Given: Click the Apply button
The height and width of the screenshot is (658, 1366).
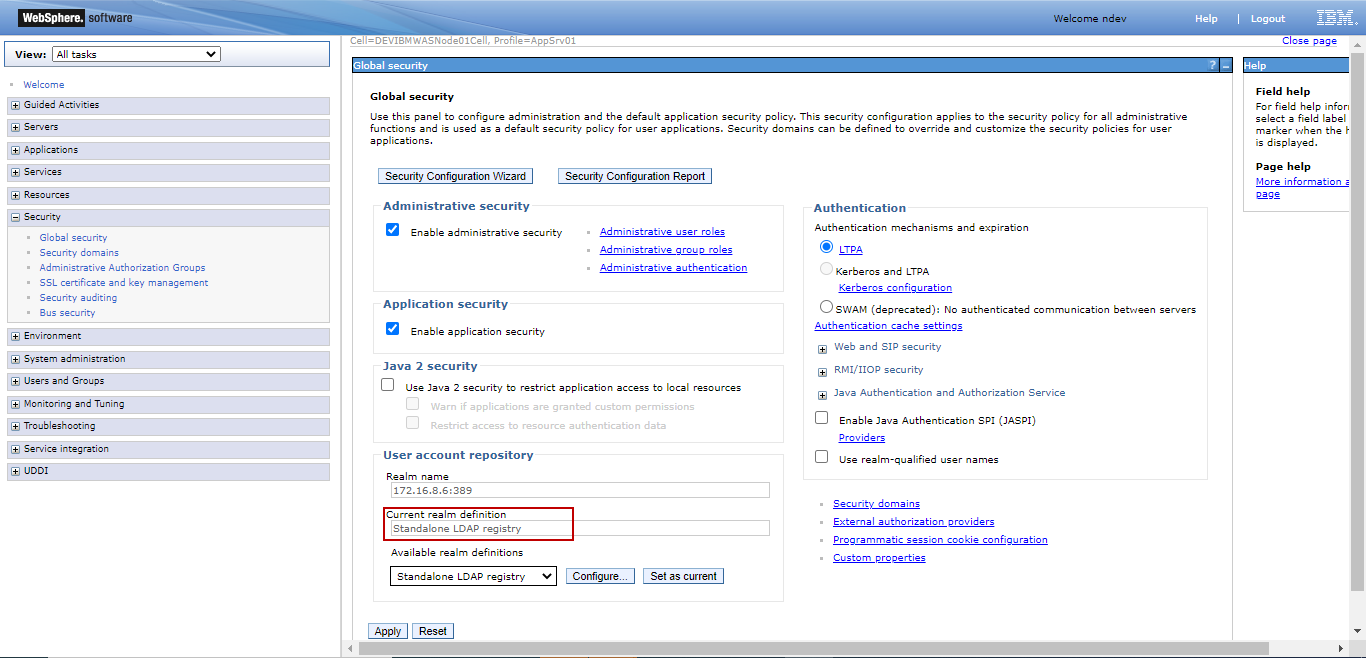Looking at the screenshot, I should (x=388, y=631).
